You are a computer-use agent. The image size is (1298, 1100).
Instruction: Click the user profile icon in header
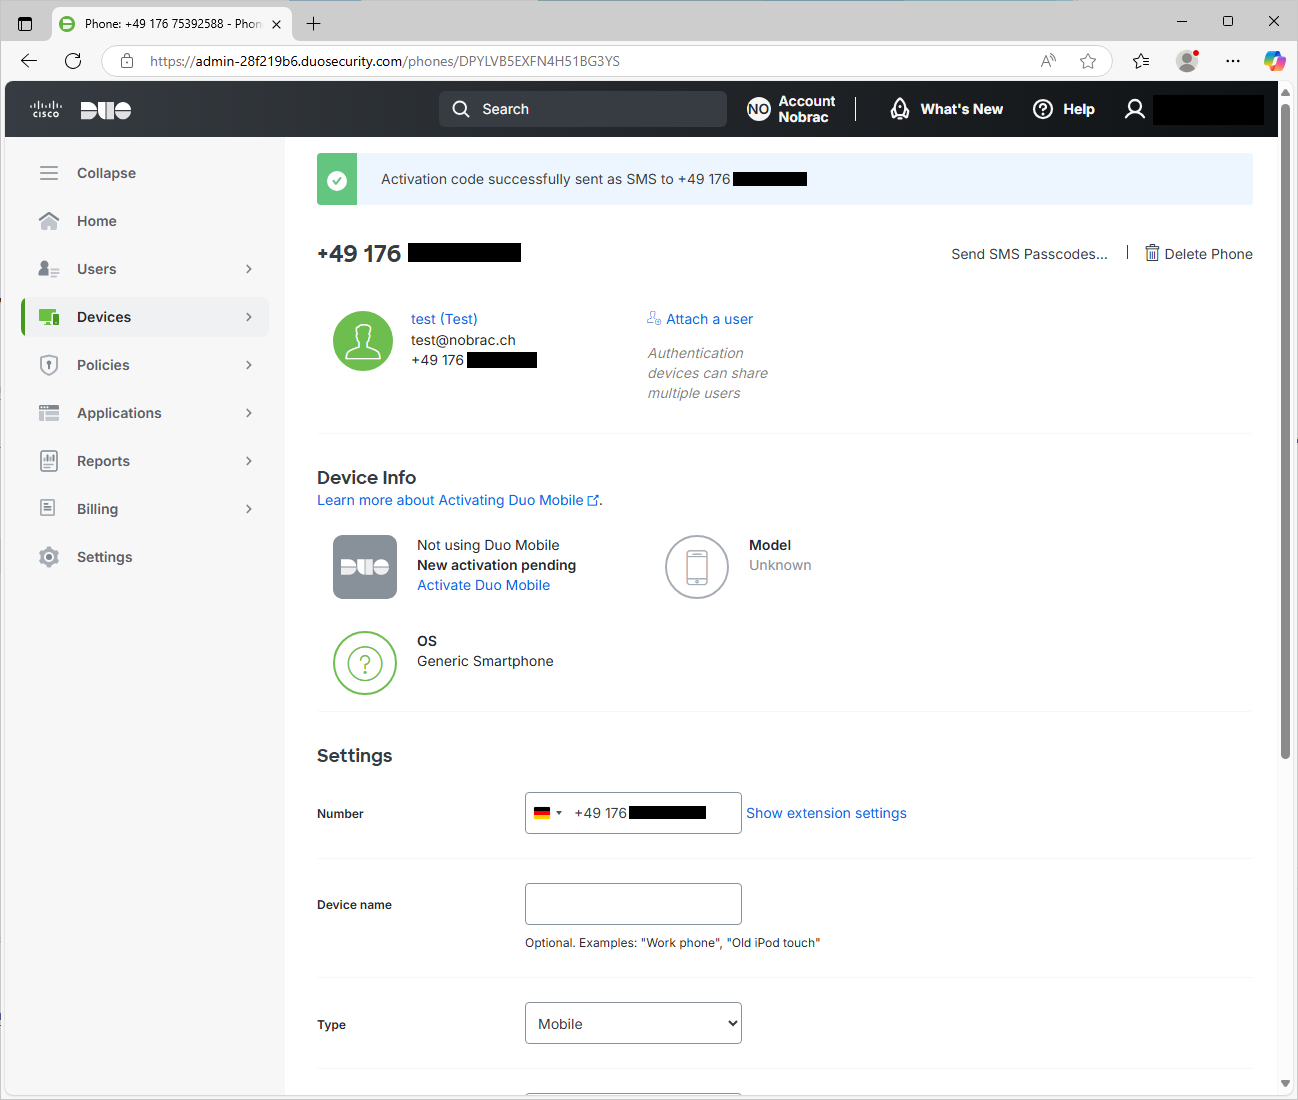(x=1135, y=109)
